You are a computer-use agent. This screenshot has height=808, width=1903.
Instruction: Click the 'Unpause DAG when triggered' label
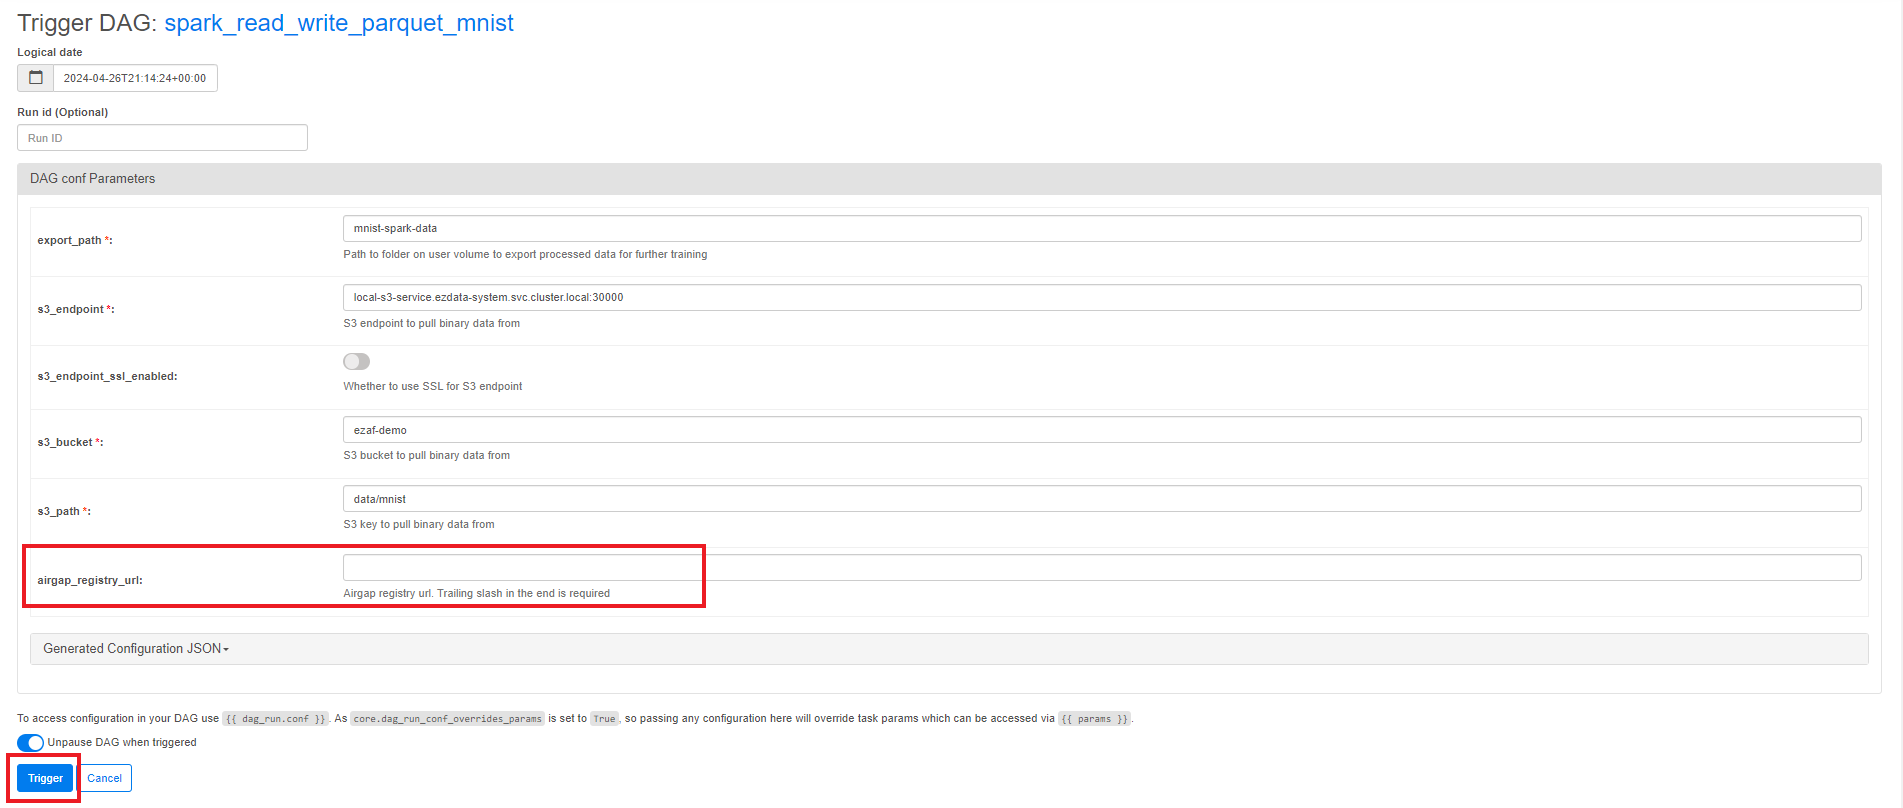pyautogui.click(x=122, y=742)
